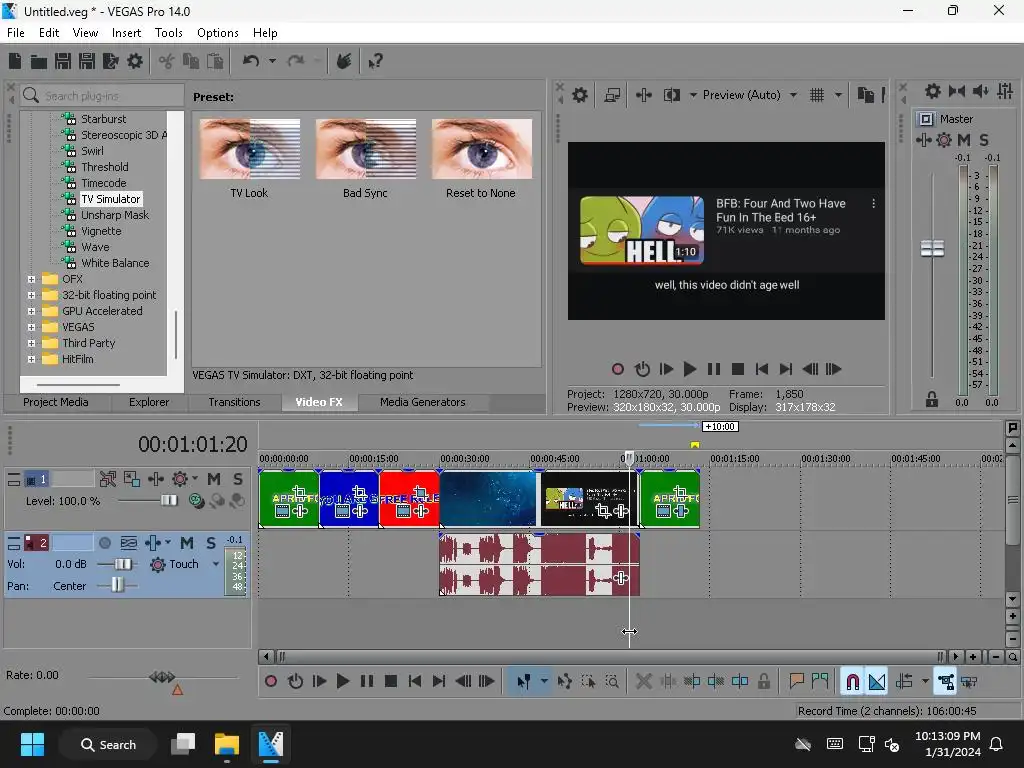Toggle Arm for Record on track 2
1024x768 pixels.
tap(104, 543)
